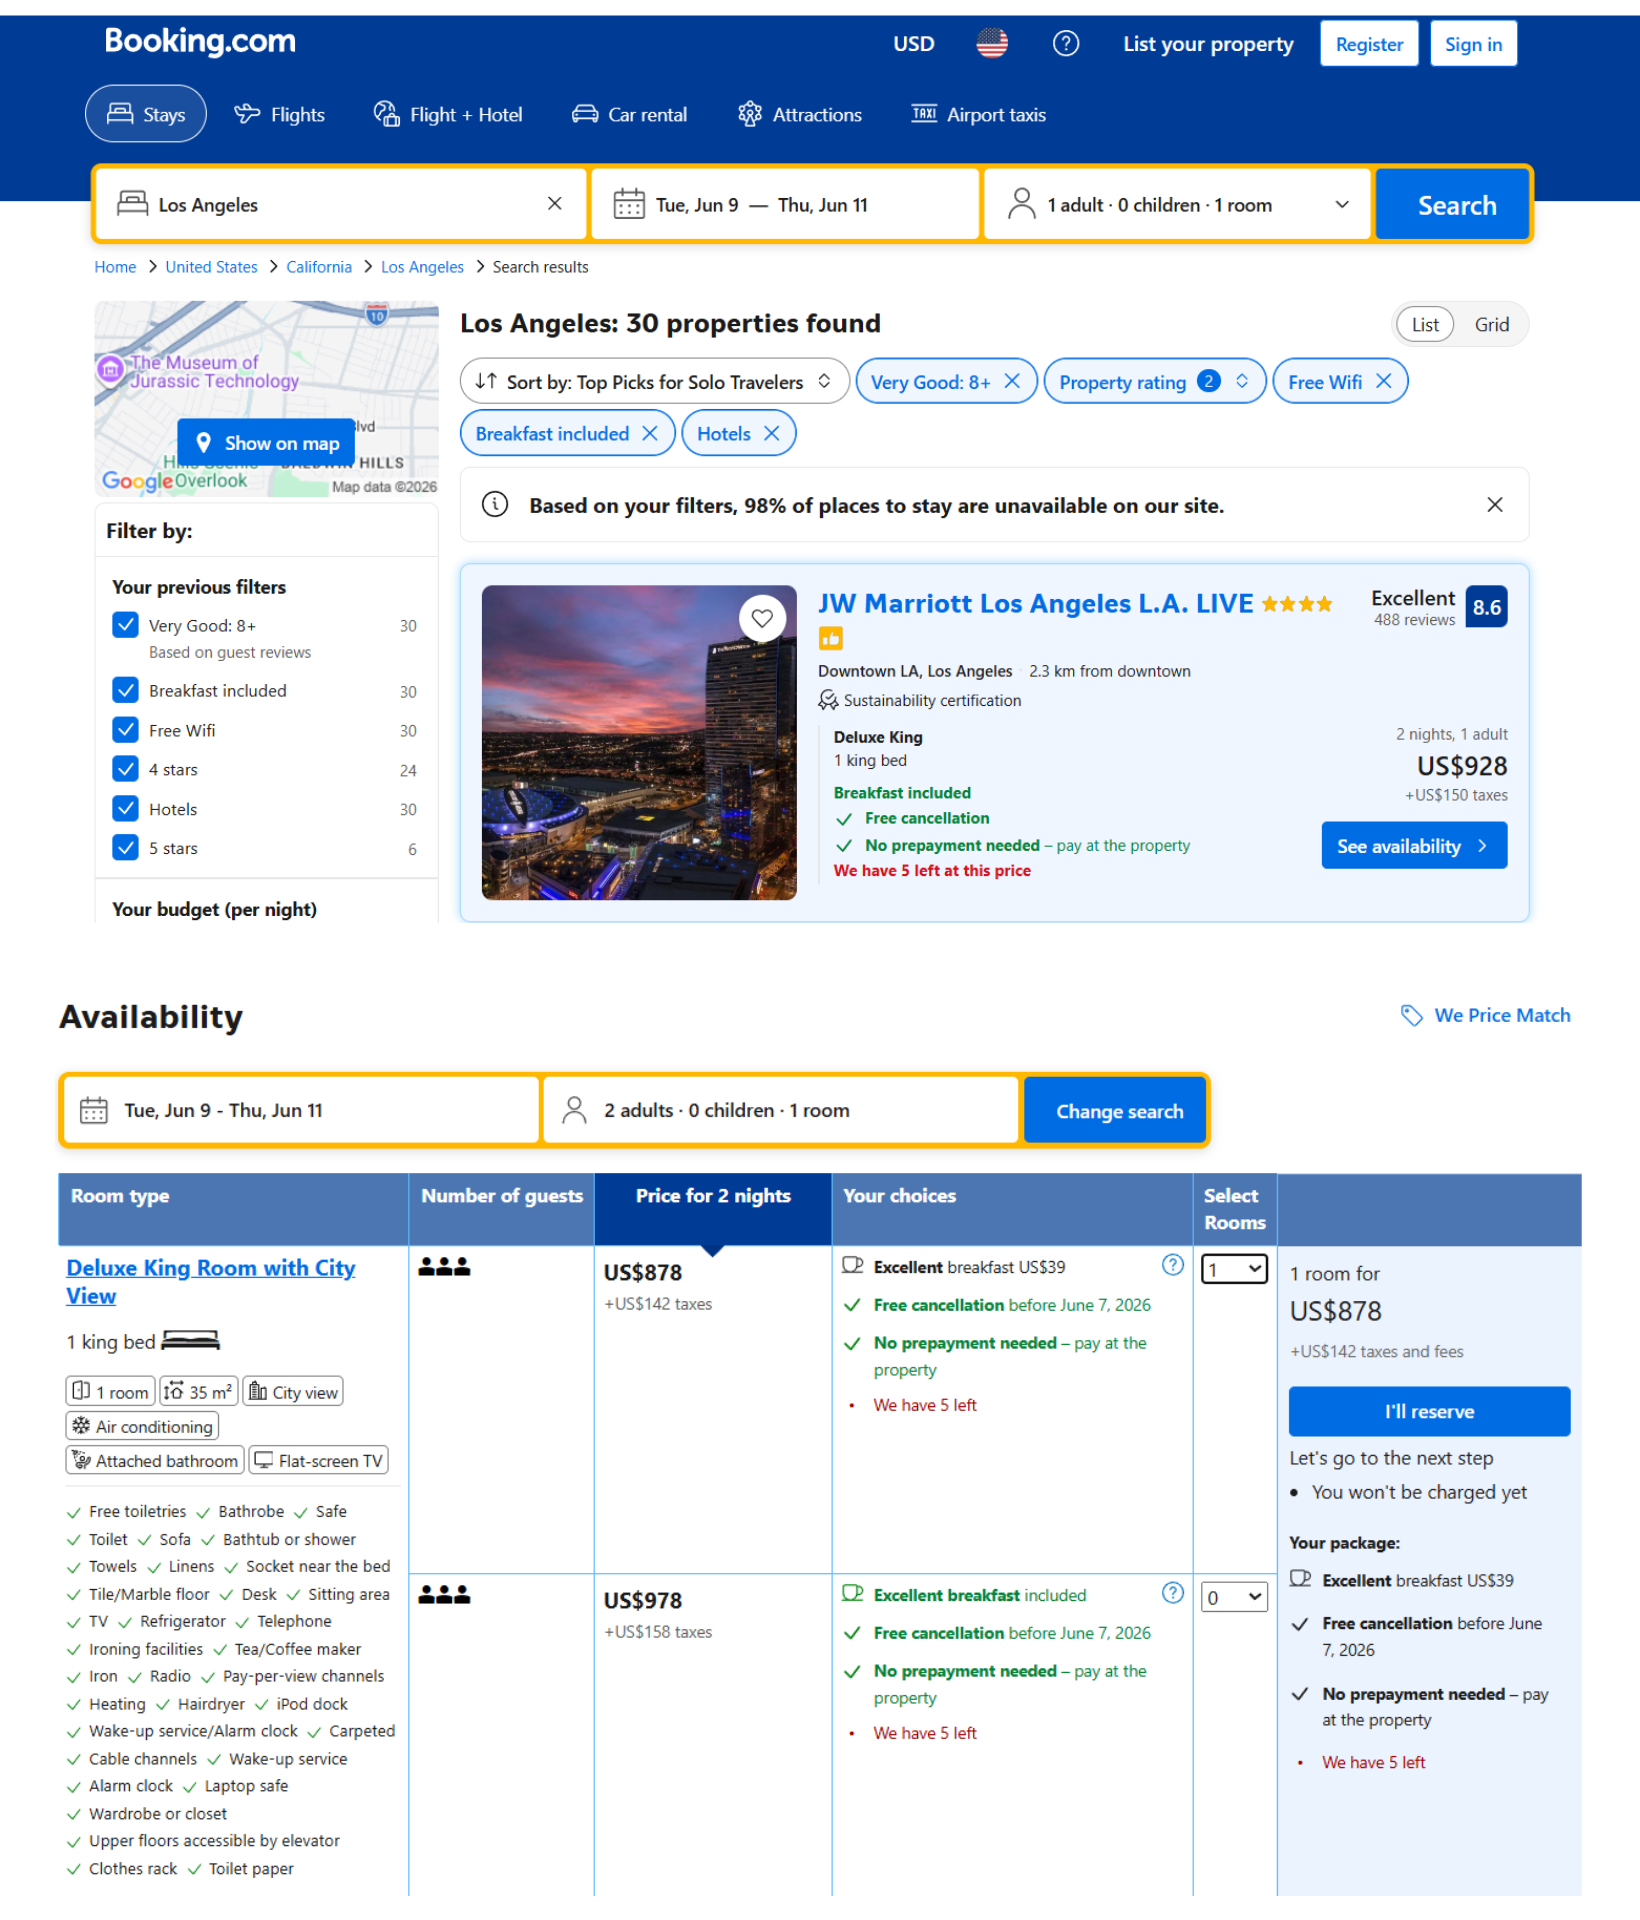Open the 2 adults guests selector in Availability
The image size is (1640, 1920).
780,1111
